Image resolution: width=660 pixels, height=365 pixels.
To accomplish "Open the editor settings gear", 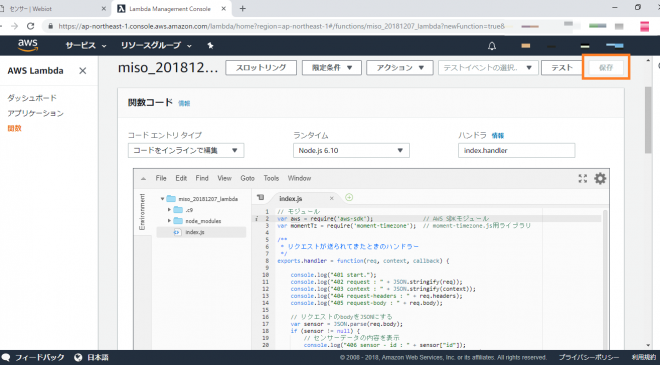I will click(x=600, y=179).
